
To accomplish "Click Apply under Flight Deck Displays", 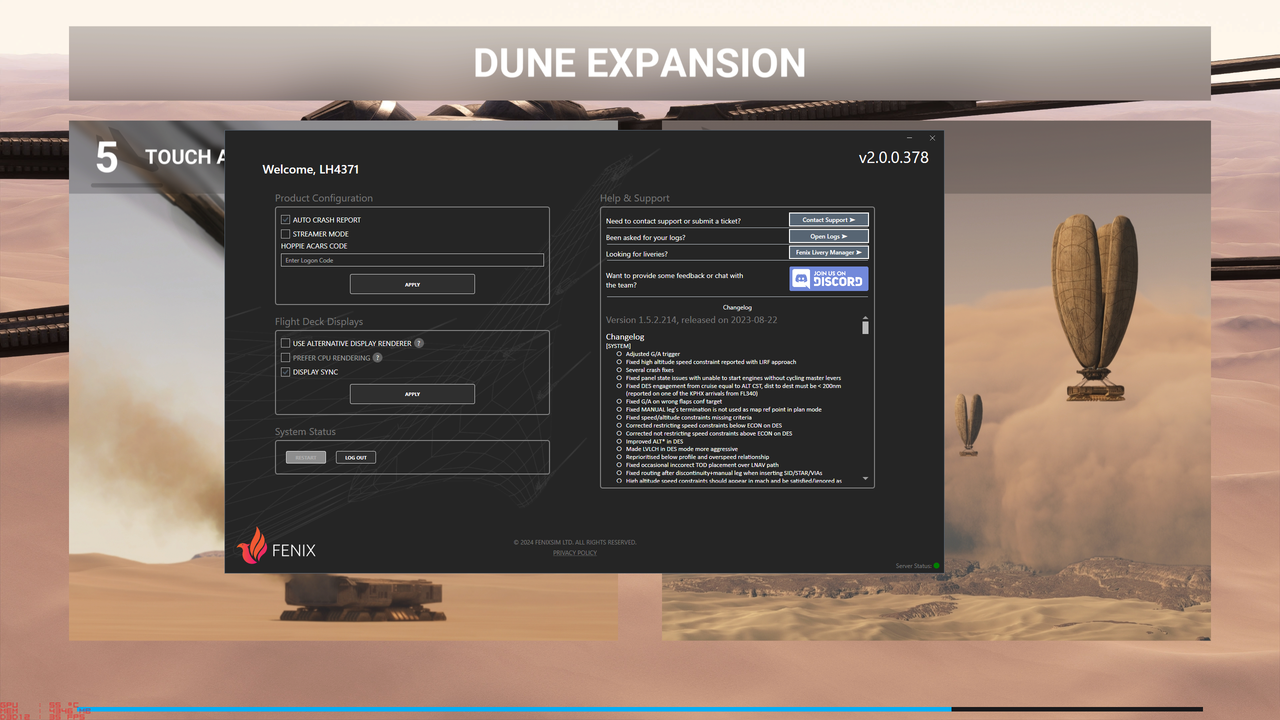I will click(x=412, y=394).
